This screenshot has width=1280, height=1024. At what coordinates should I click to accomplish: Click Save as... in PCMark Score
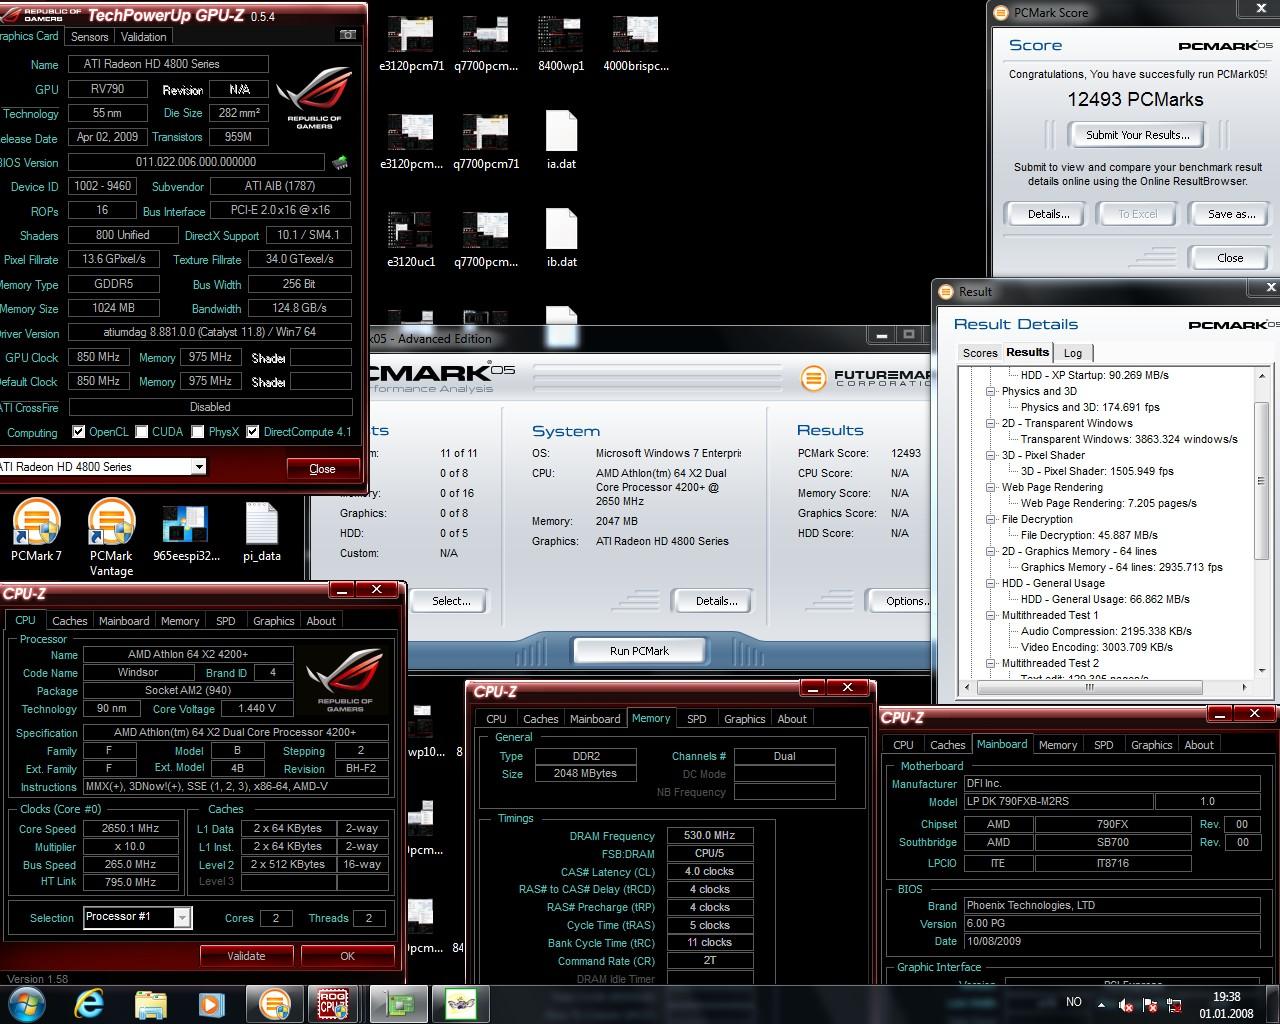(x=1232, y=214)
